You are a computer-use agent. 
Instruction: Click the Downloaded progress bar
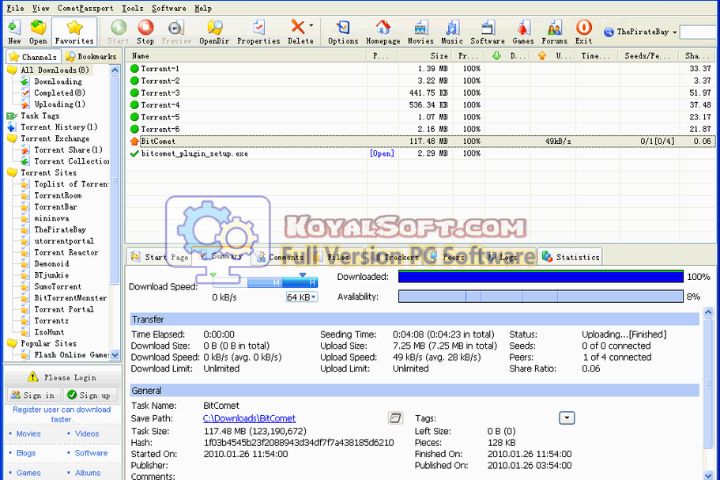pos(541,277)
